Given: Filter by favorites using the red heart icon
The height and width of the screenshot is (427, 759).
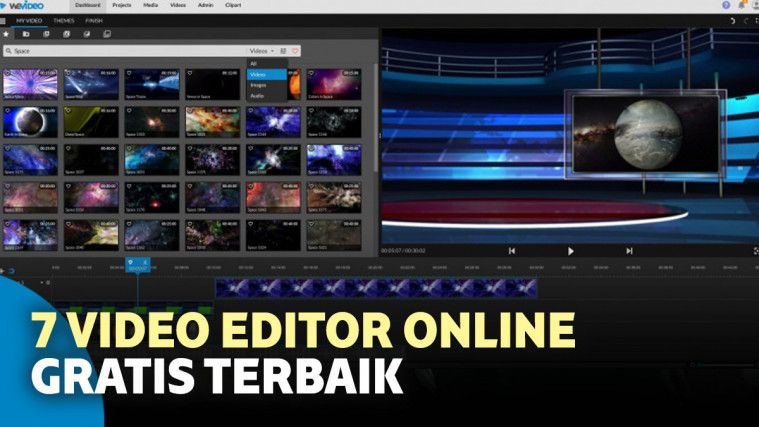Looking at the screenshot, I should 295,51.
